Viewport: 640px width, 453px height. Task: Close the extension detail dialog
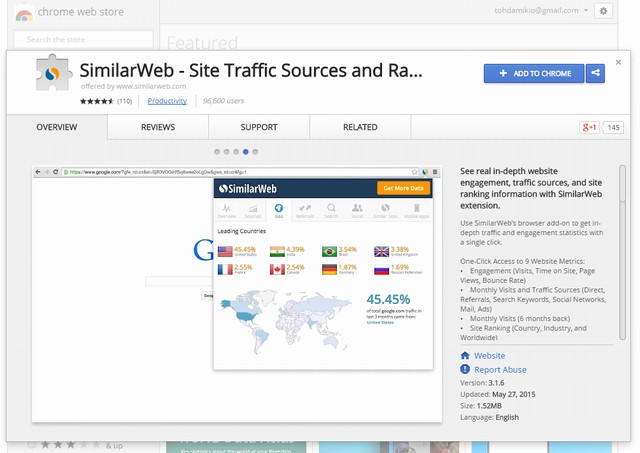tap(618, 62)
